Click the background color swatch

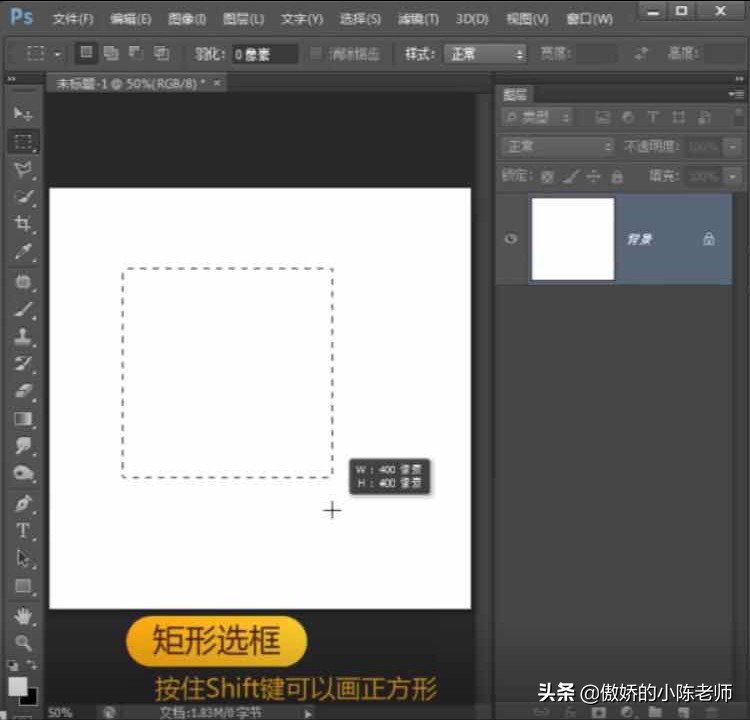pyautogui.click(x=31, y=698)
